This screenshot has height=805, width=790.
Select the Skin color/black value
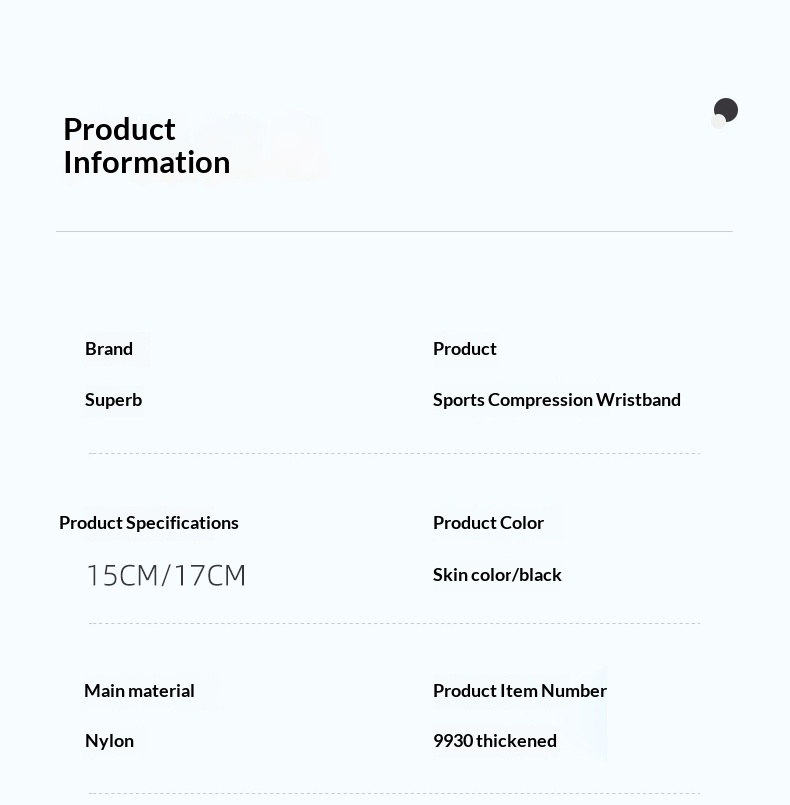[x=497, y=575]
